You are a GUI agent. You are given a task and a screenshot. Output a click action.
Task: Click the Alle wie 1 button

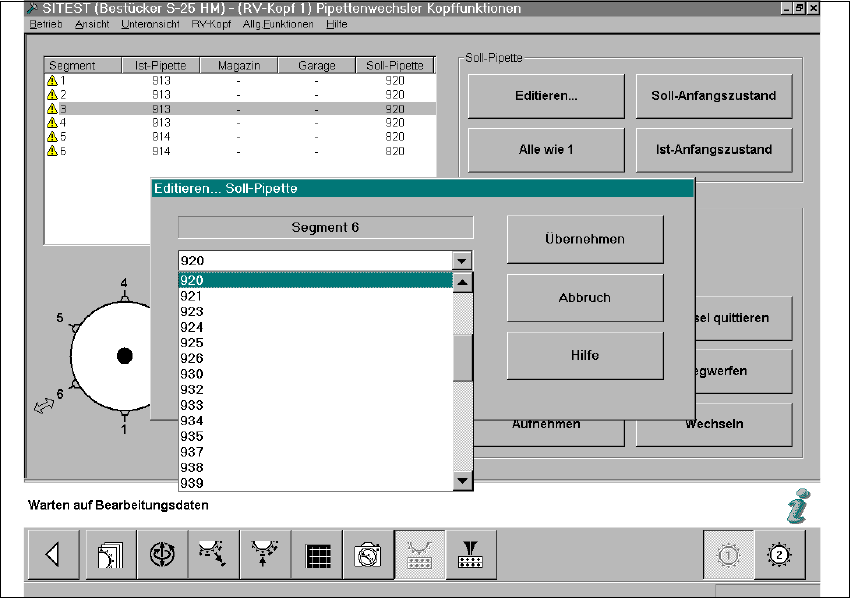click(x=545, y=150)
